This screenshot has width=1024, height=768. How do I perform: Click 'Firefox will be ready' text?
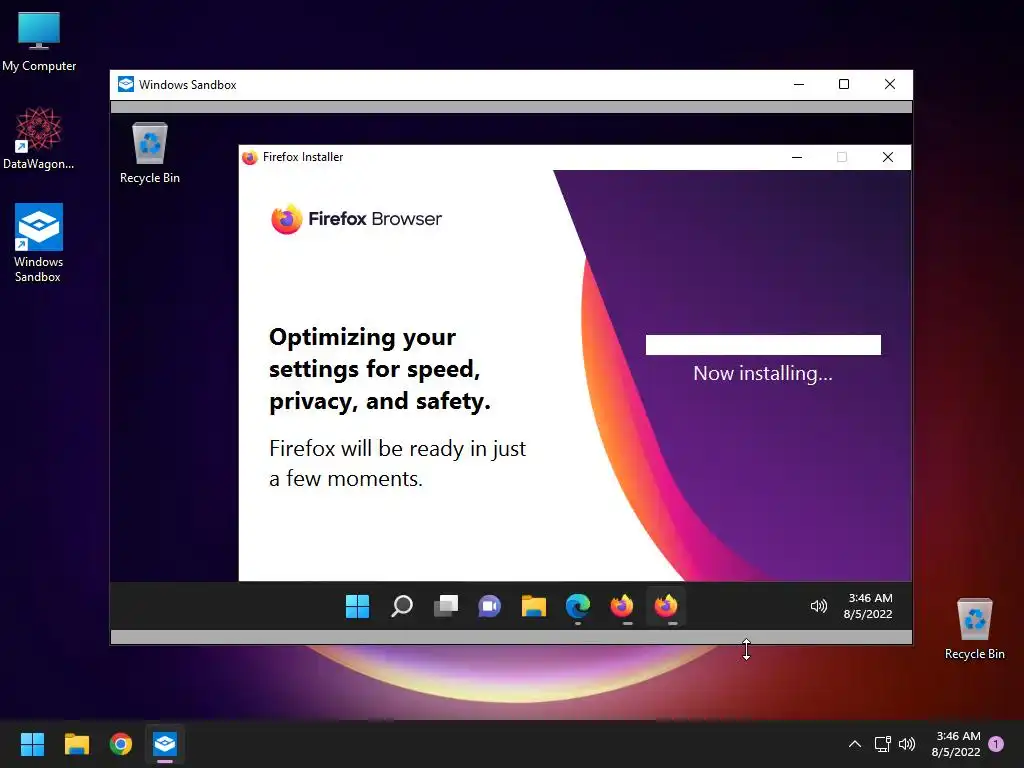pos(397,463)
